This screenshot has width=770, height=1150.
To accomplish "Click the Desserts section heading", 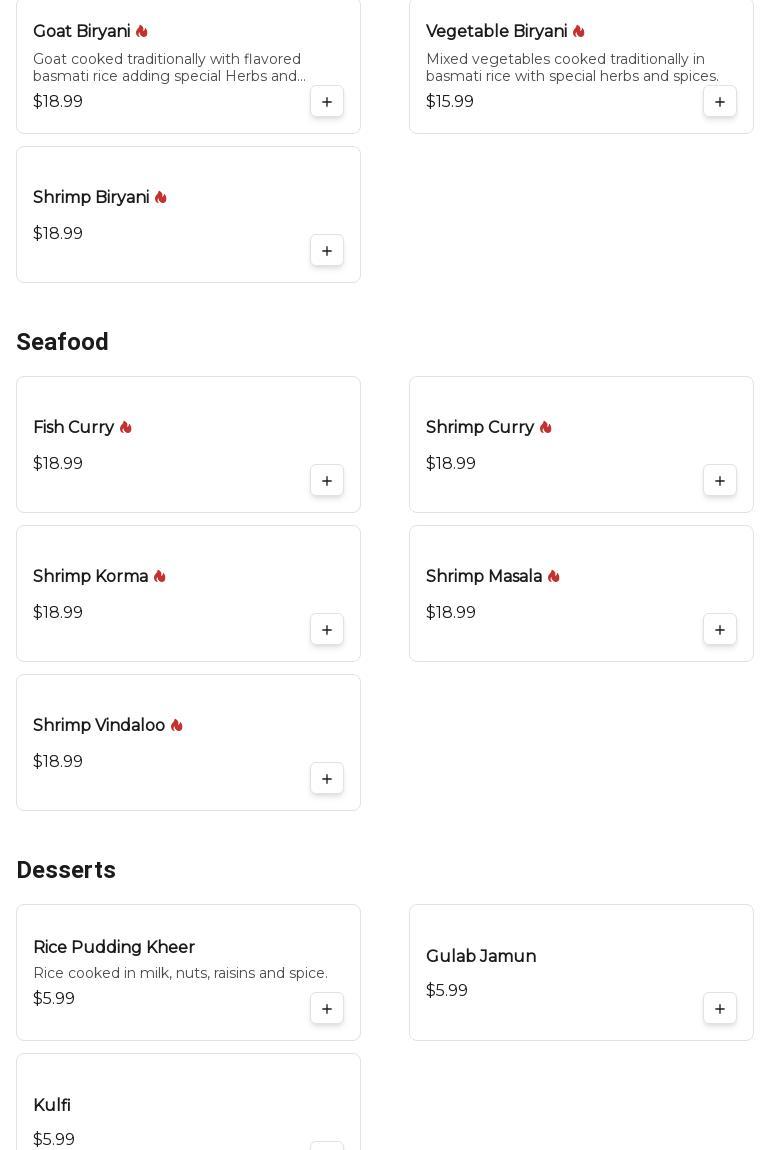I will point(66,870).
